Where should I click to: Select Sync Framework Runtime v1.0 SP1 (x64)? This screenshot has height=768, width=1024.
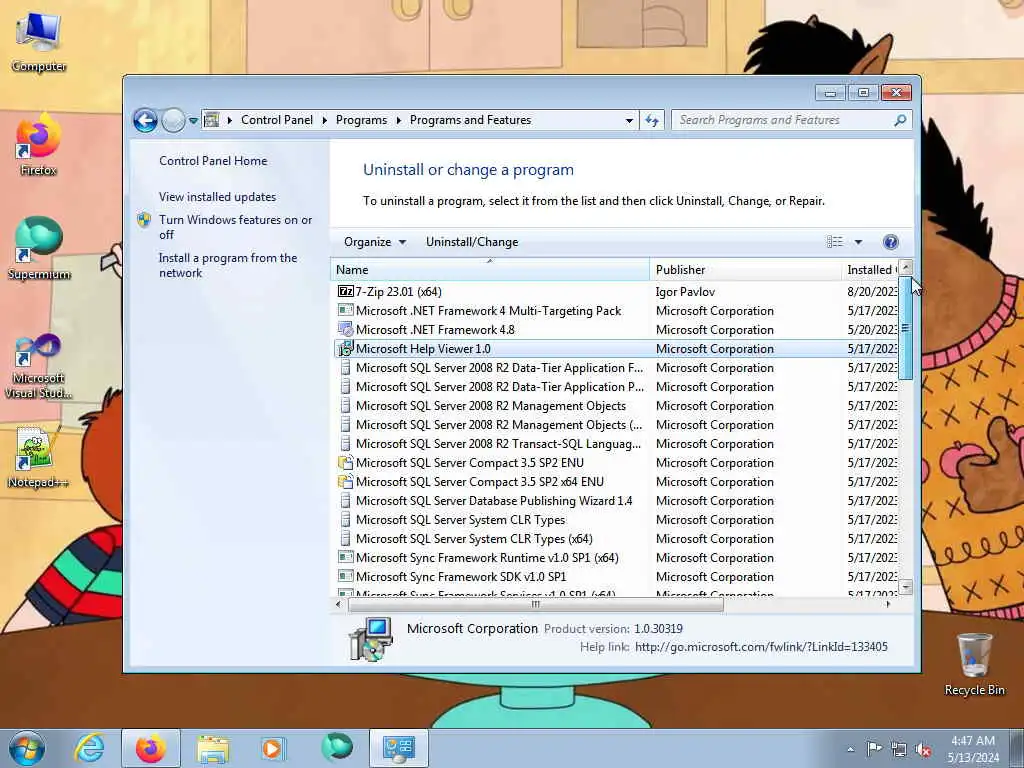[x=616, y=558]
